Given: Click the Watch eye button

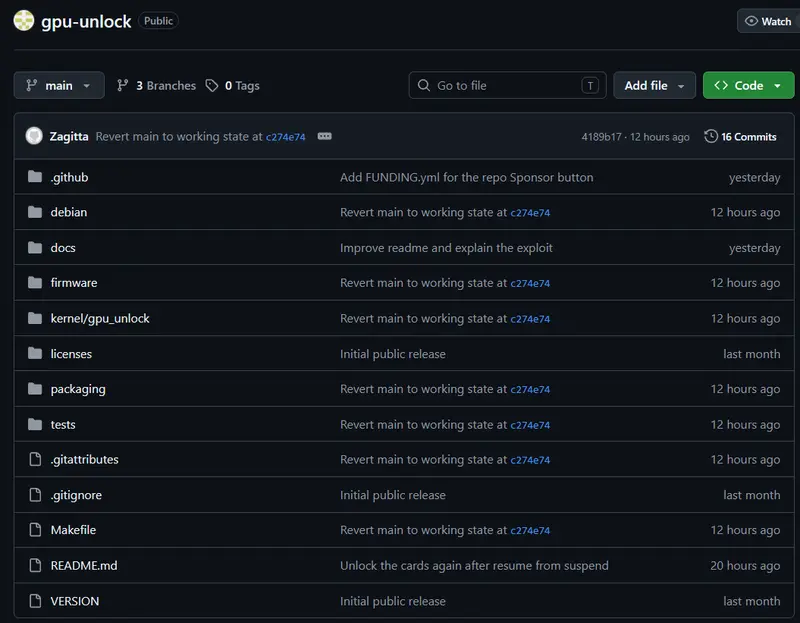Looking at the screenshot, I should click(x=768, y=21).
